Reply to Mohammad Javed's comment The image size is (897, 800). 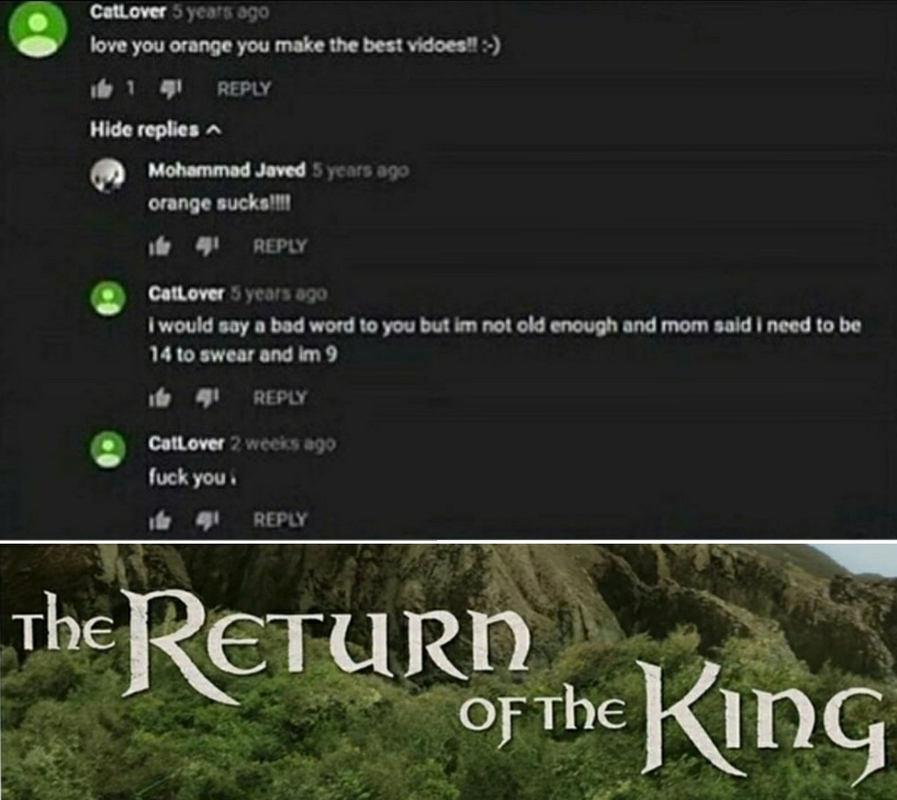[x=280, y=246]
